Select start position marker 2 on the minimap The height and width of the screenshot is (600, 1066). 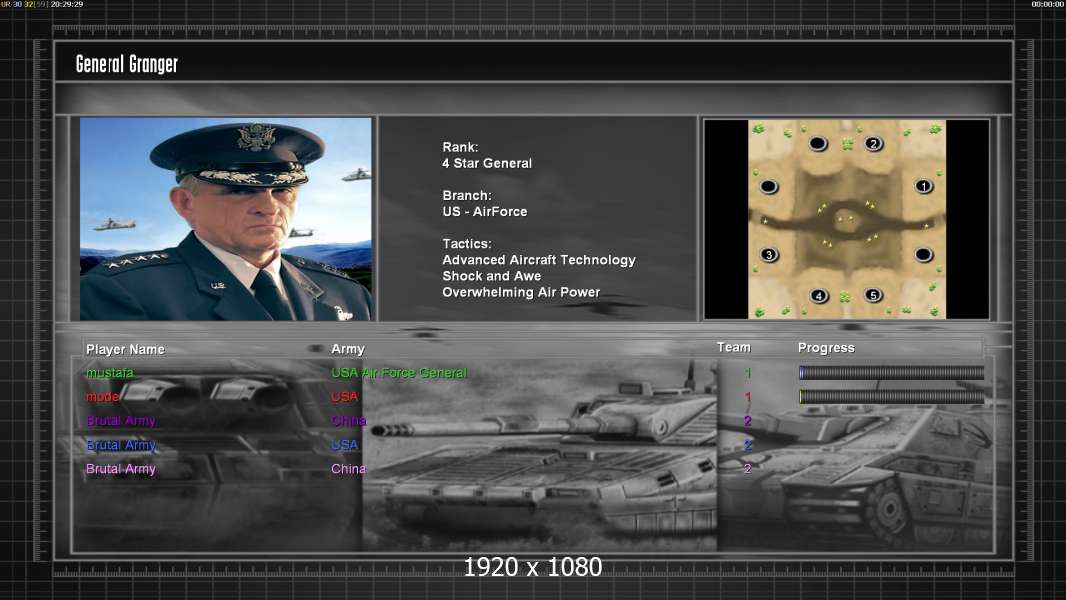(874, 144)
